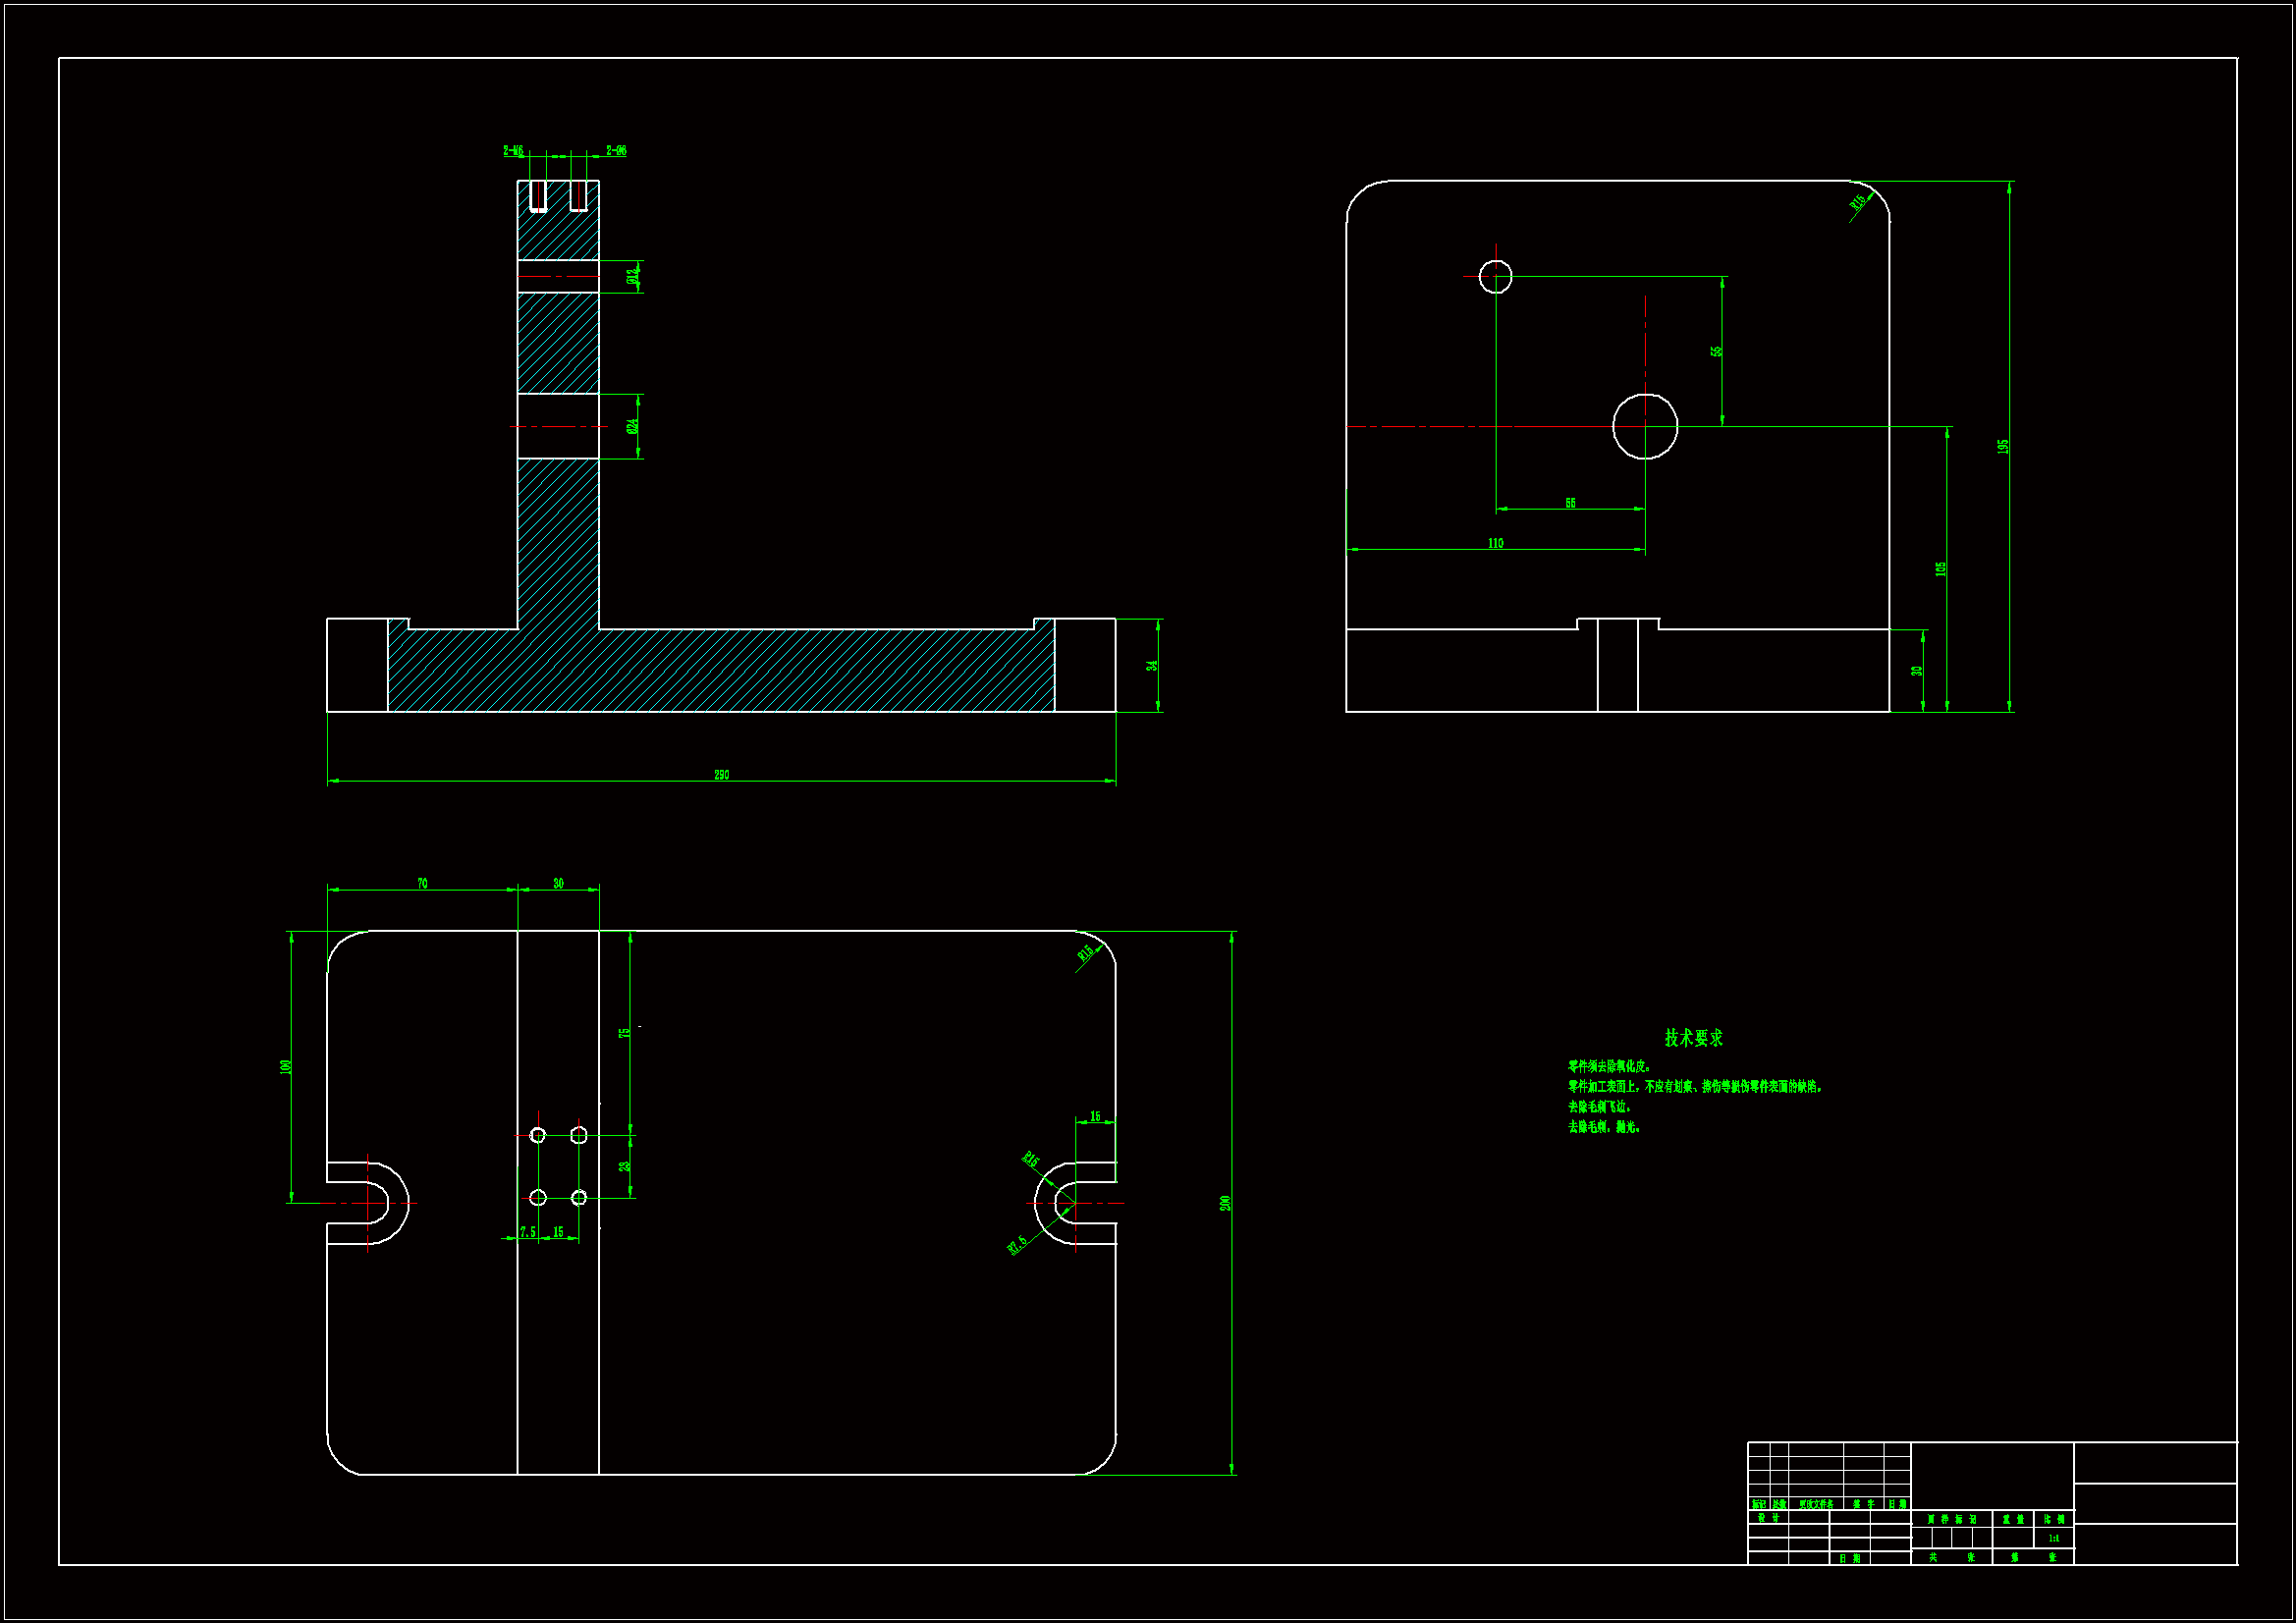Click the 70 dimension above plan view
The image size is (2296, 1623).
pos(422,883)
